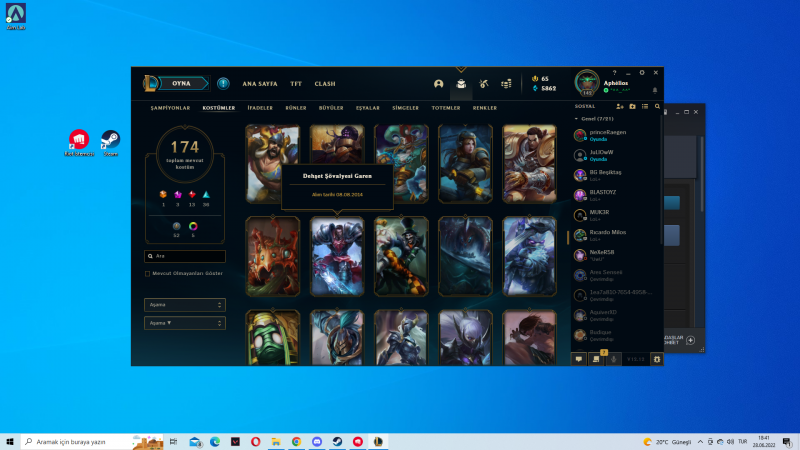The width and height of the screenshot is (800, 450).
Task: Open chat with friend JuUOwW
Action: click(615, 155)
